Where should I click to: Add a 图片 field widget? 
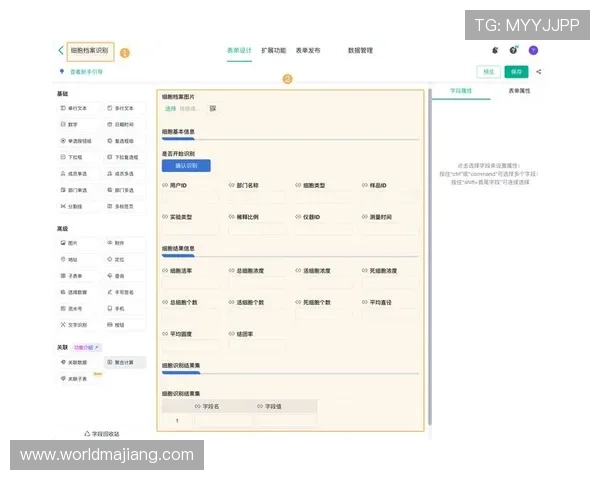click(x=78, y=243)
